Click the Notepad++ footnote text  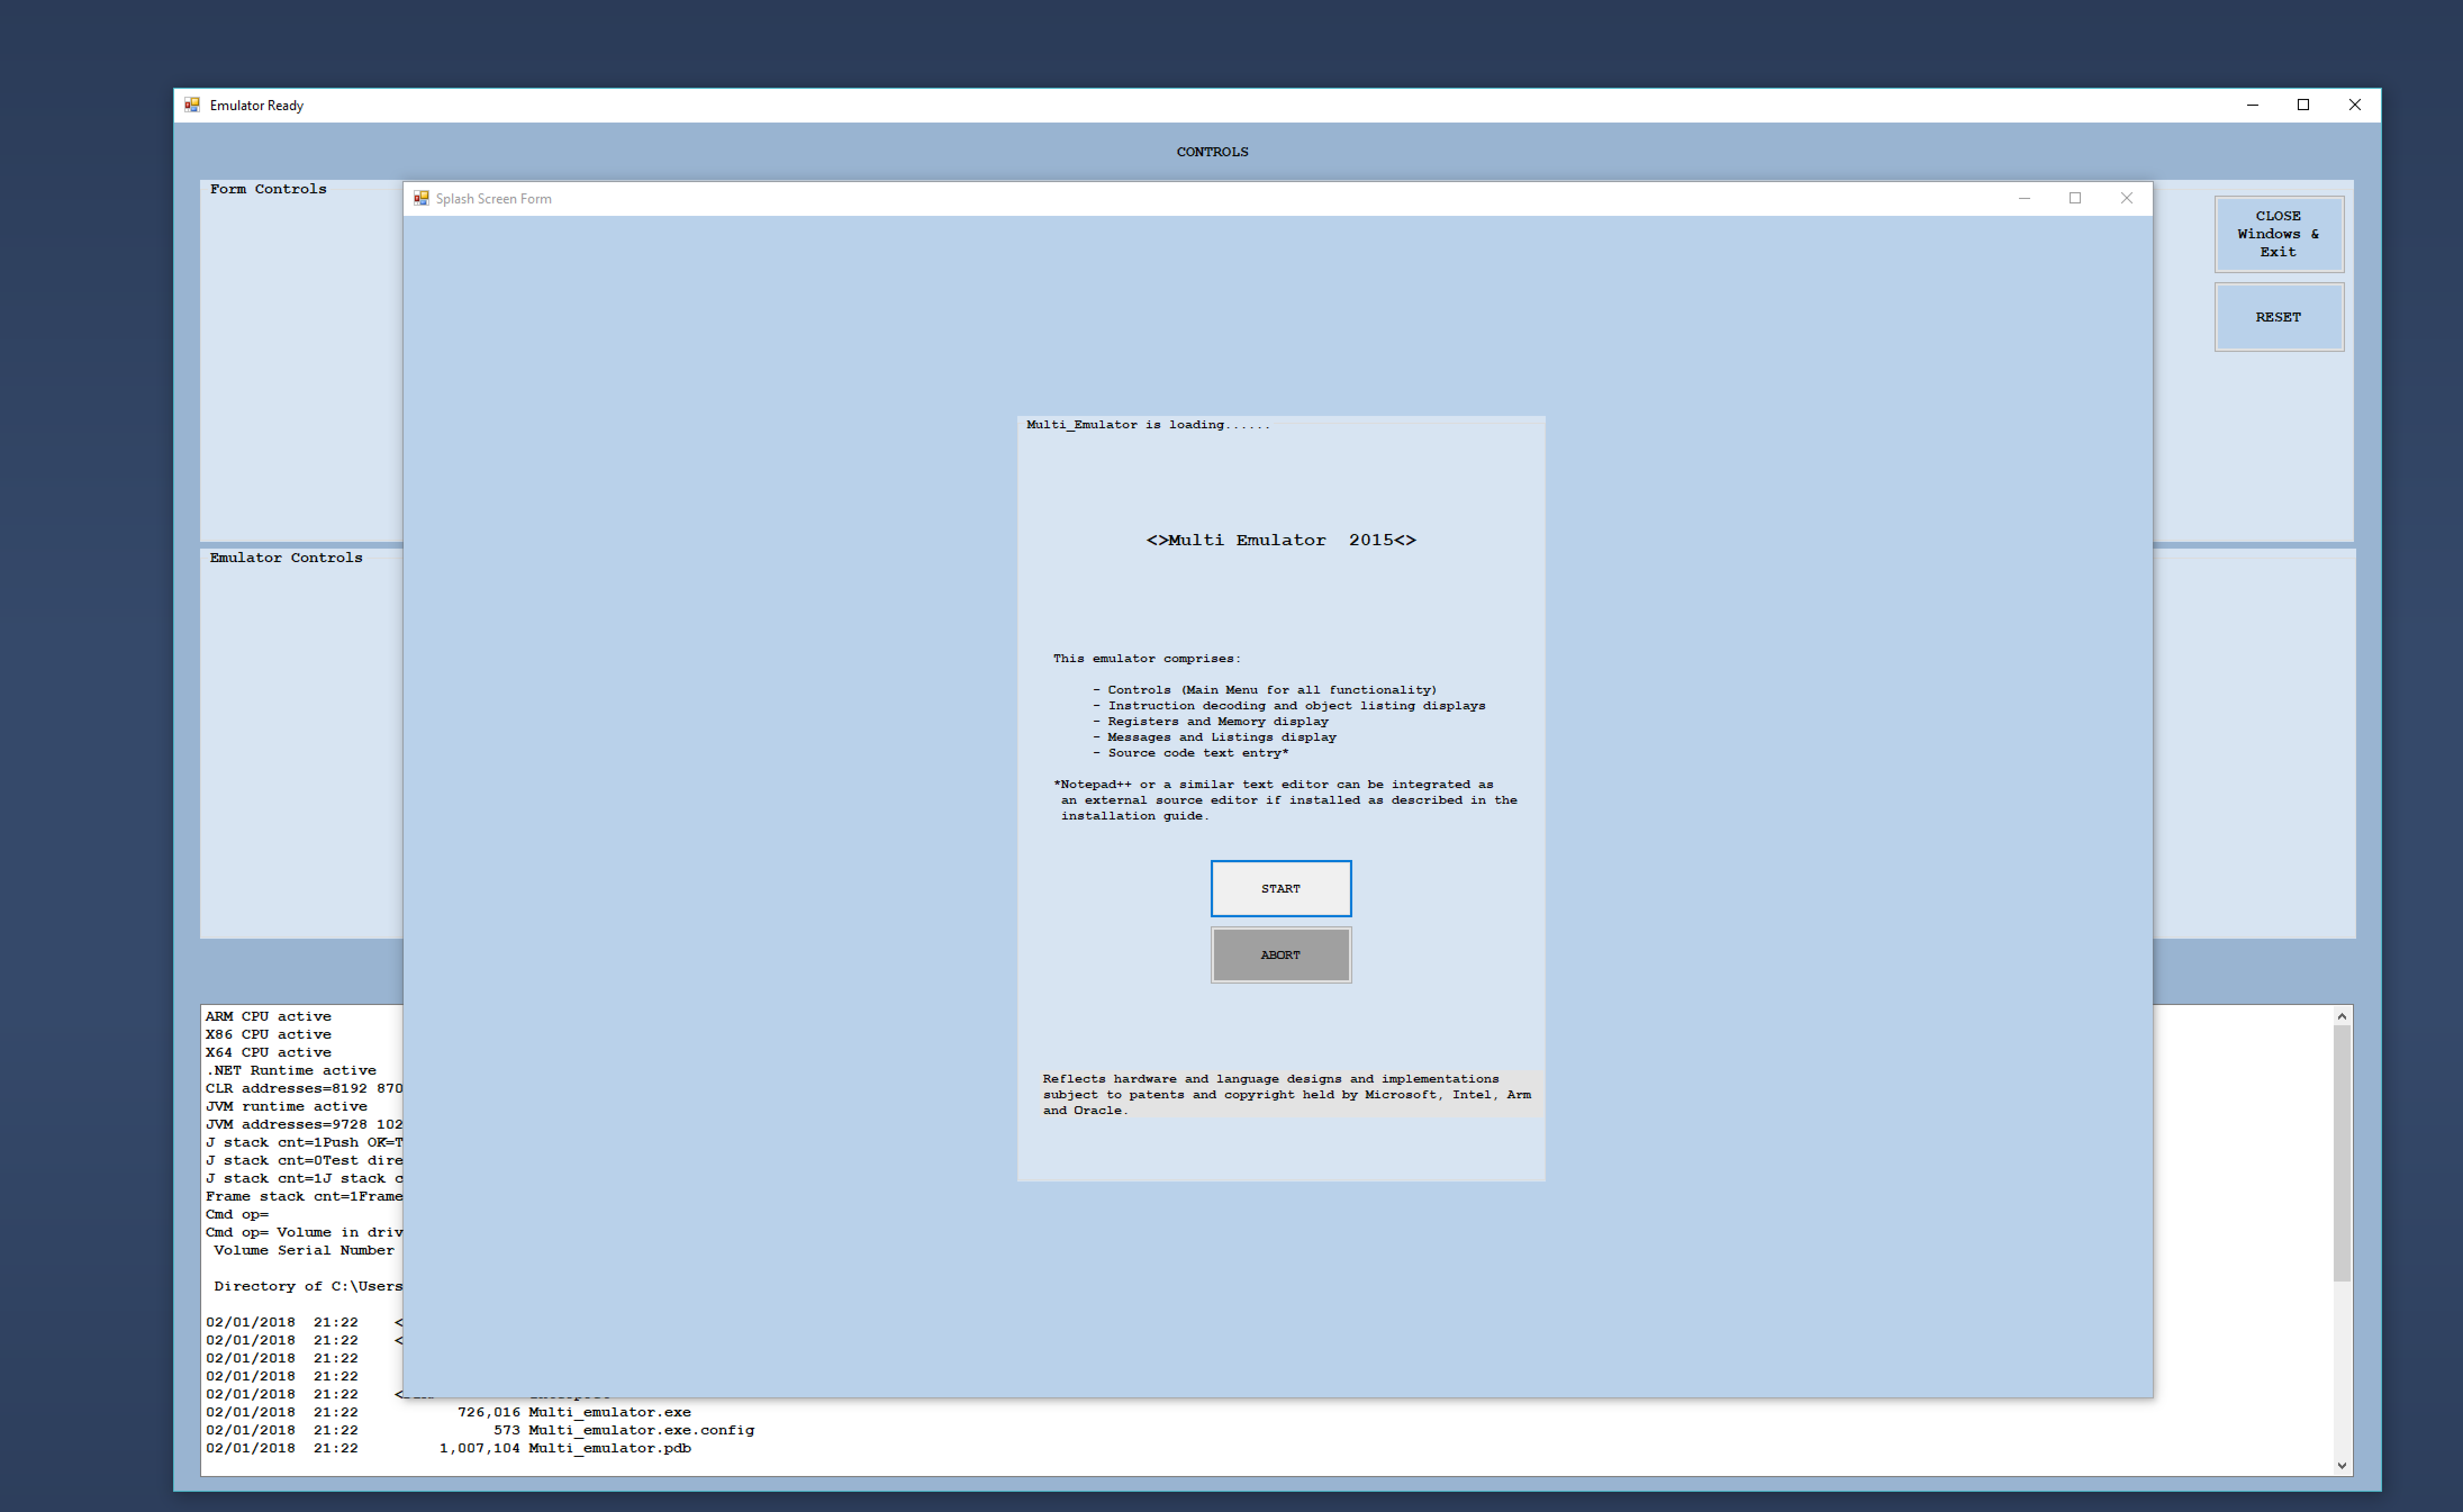click(x=1285, y=800)
